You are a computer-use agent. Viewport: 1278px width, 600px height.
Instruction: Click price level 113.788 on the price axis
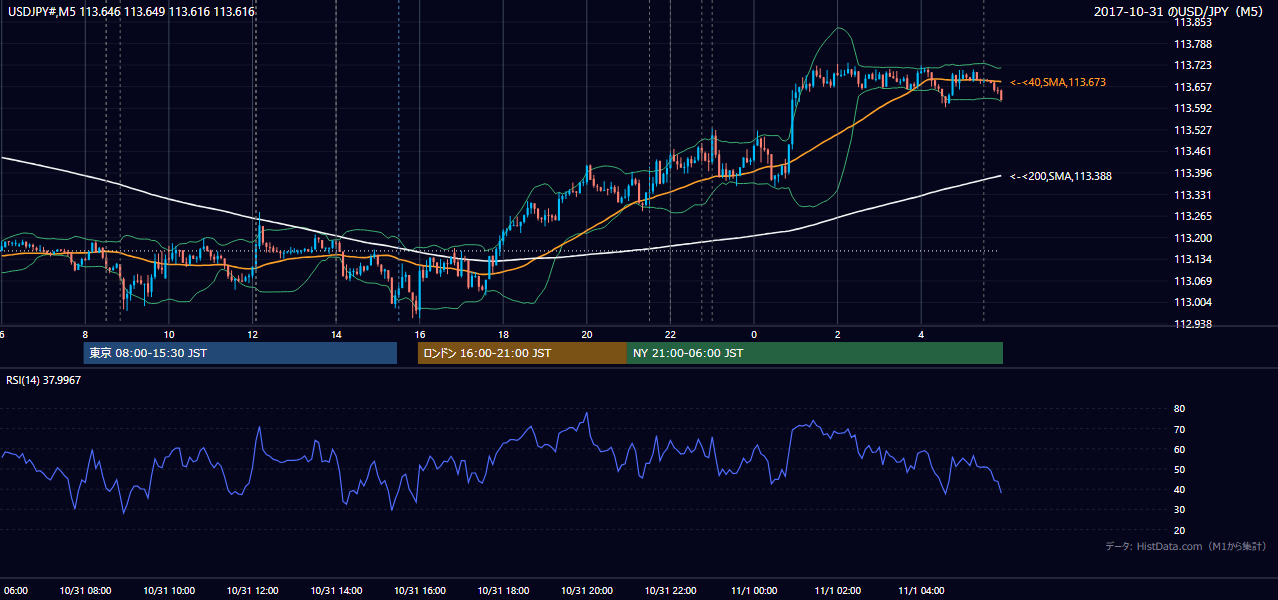click(1194, 44)
